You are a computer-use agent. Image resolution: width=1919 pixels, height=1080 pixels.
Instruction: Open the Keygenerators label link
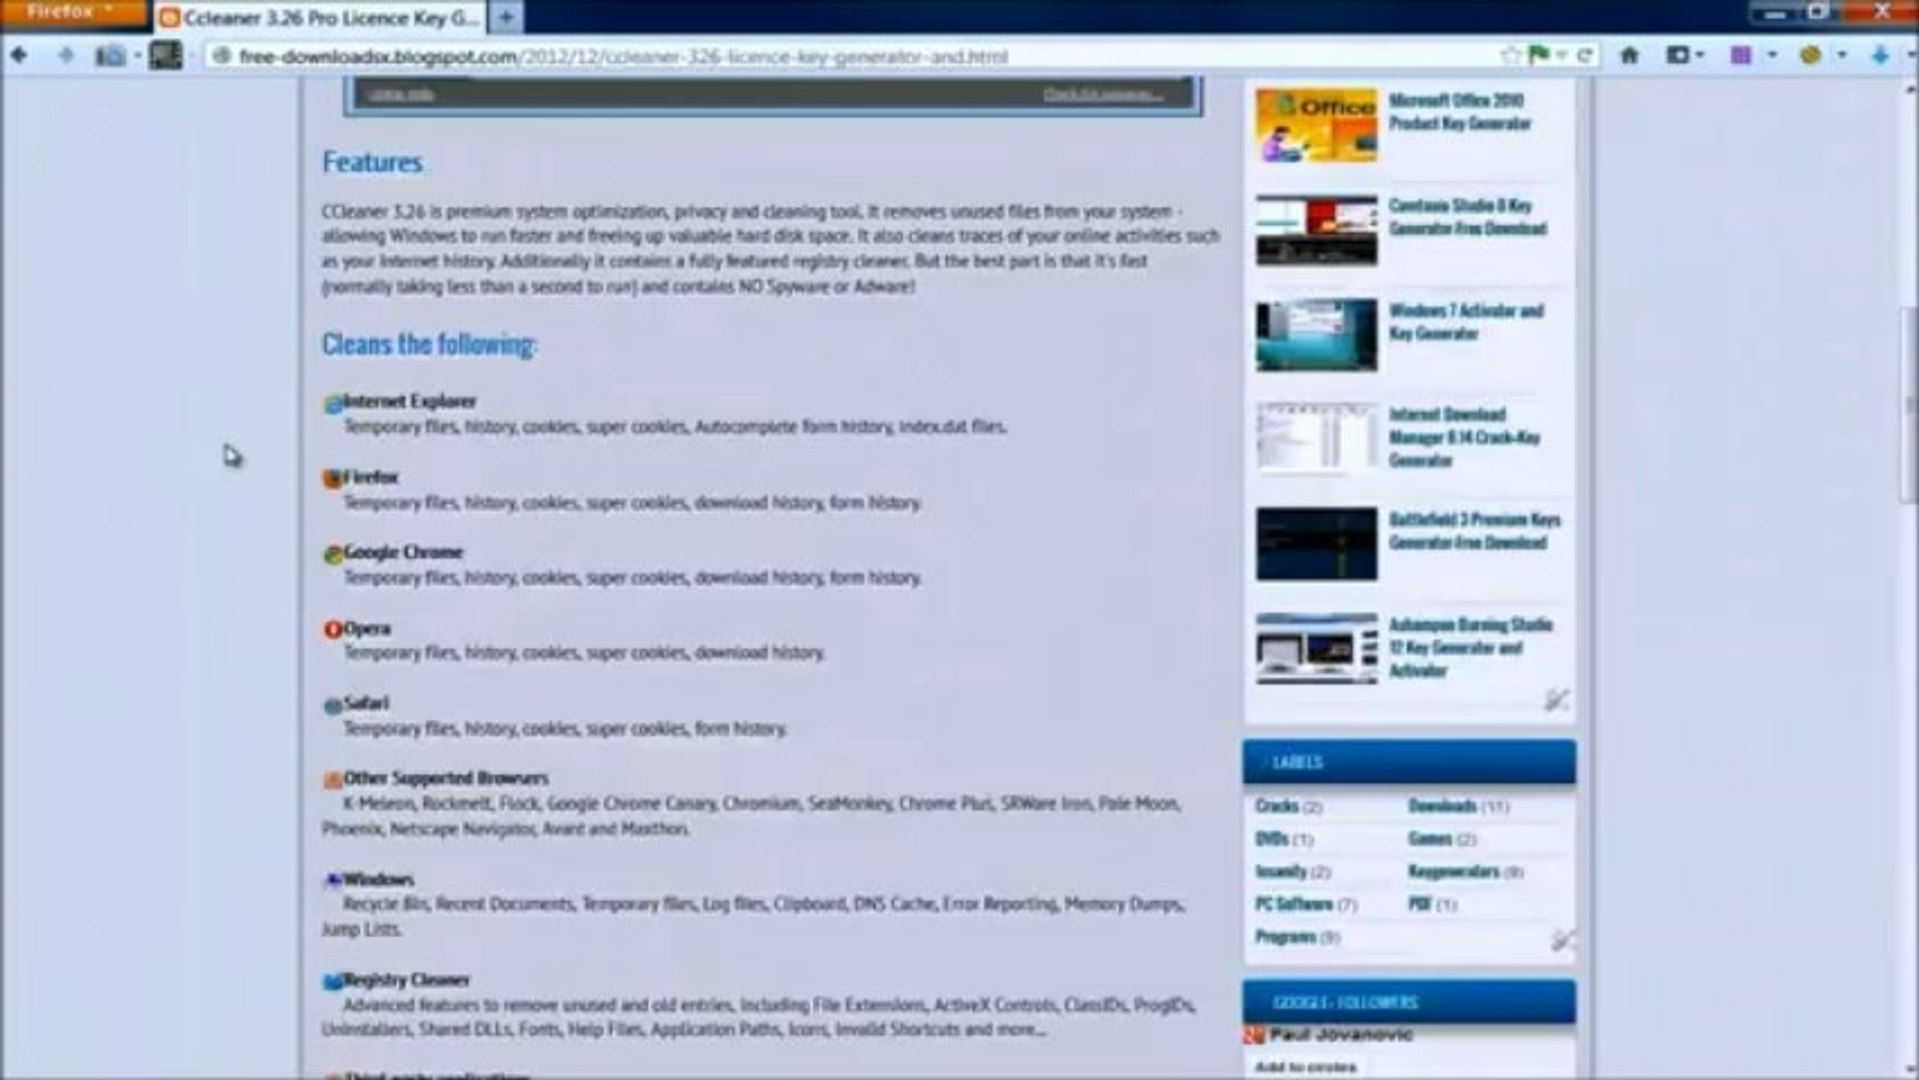pos(1453,872)
